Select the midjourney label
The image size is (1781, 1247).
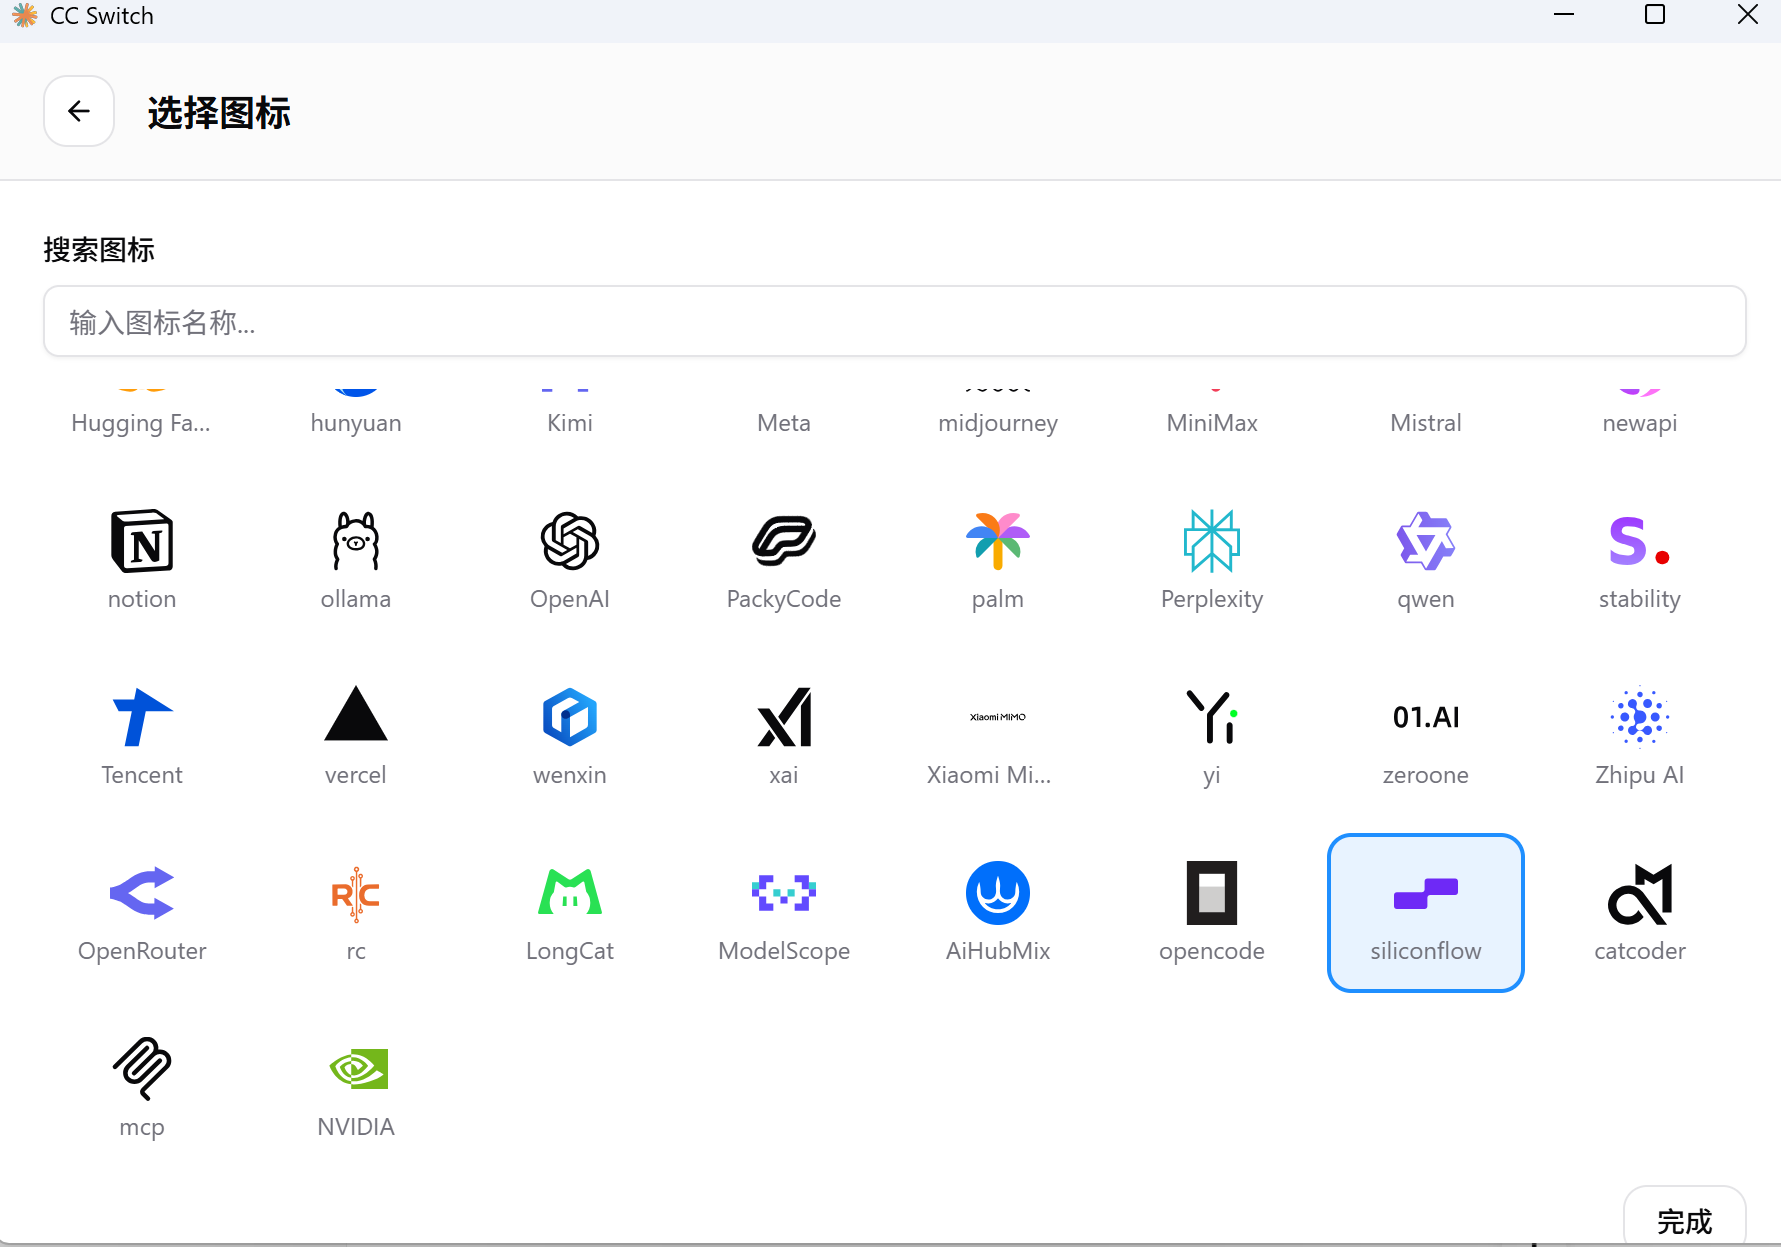[x=998, y=423]
